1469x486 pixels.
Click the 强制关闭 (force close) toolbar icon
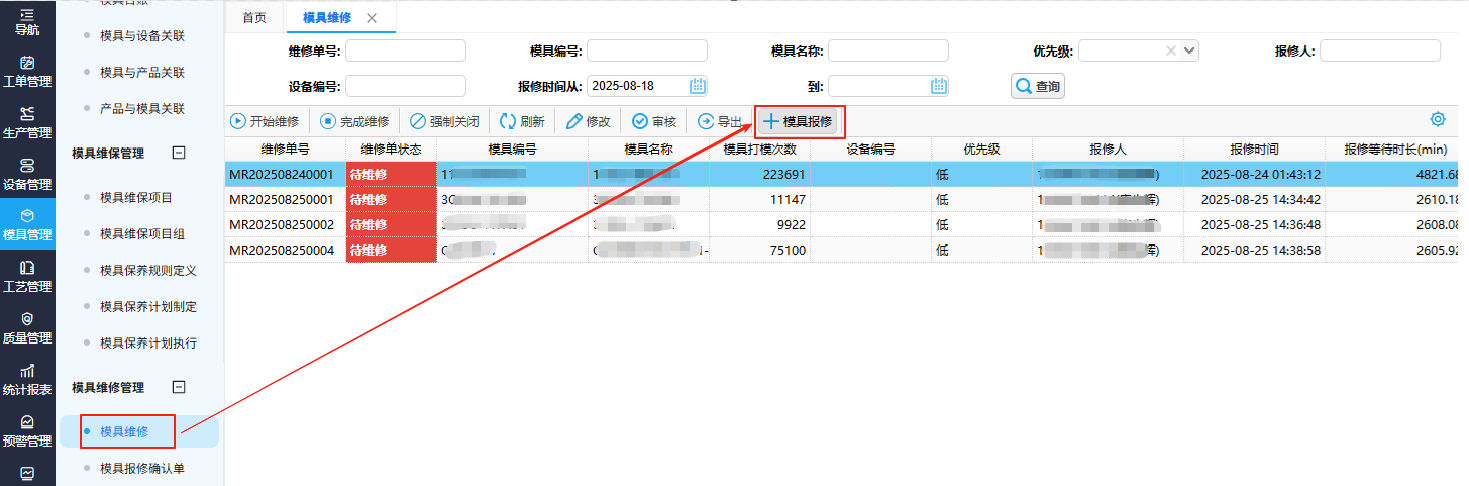tap(418, 122)
